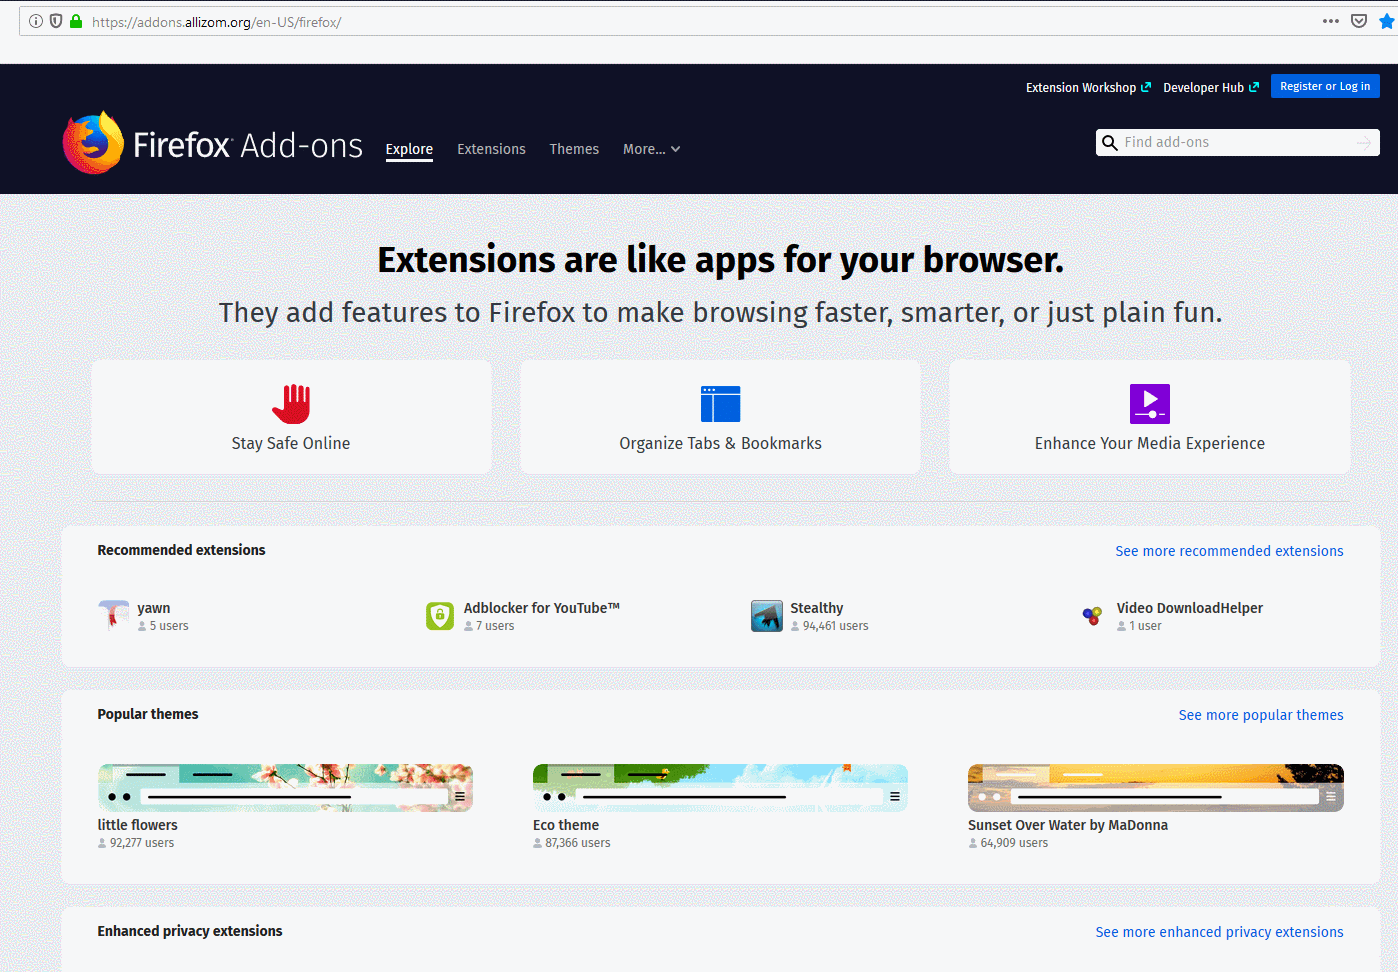Expand the More... dropdown menu
The height and width of the screenshot is (972, 1398).
pyautogui.click(x=651, y=149)
